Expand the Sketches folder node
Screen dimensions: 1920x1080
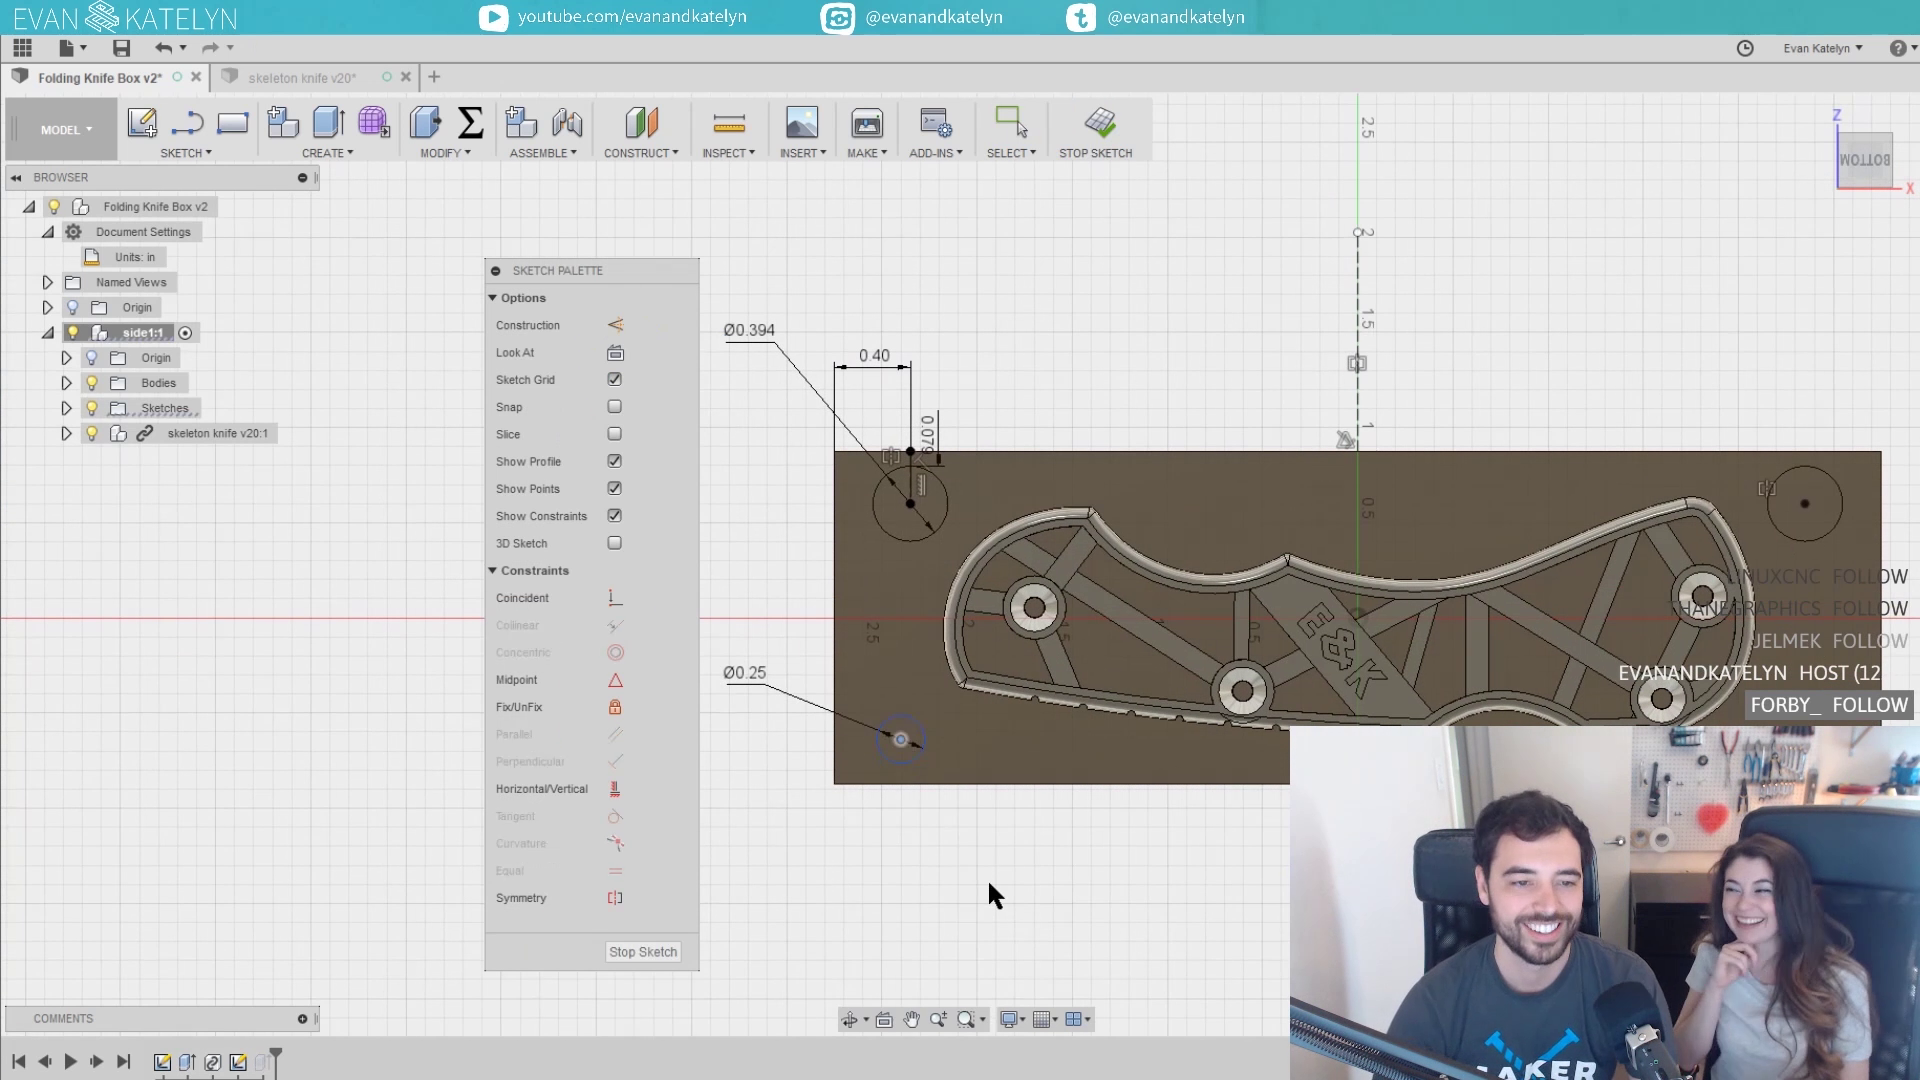[x=66, y=408]
